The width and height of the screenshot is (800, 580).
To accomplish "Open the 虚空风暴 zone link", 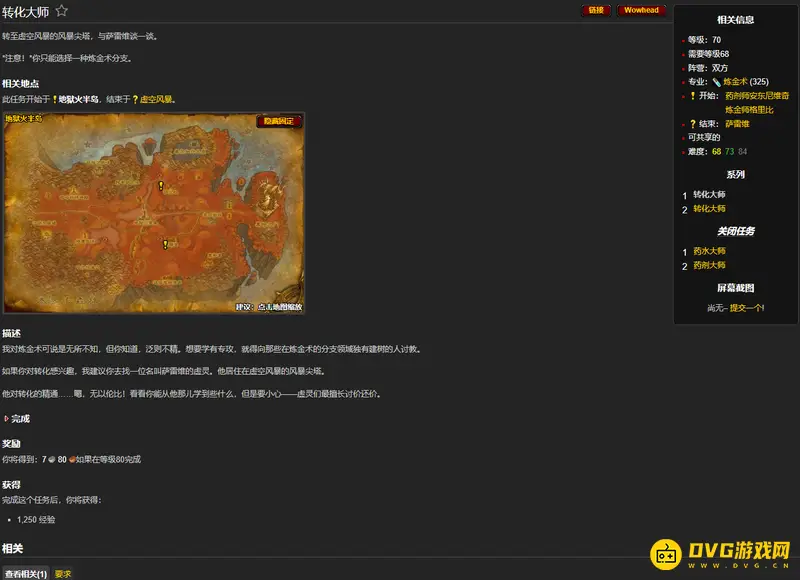I will [156, 99].
